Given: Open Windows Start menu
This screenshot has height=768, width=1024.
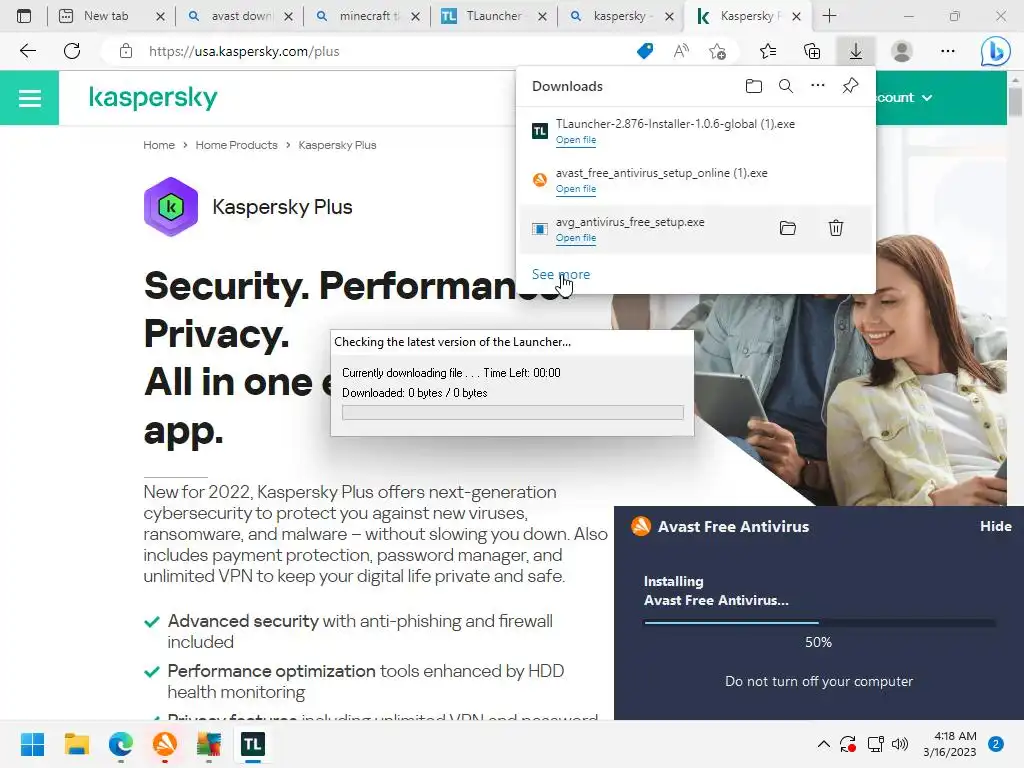Looking at the screenshot, I should [32, 744].
